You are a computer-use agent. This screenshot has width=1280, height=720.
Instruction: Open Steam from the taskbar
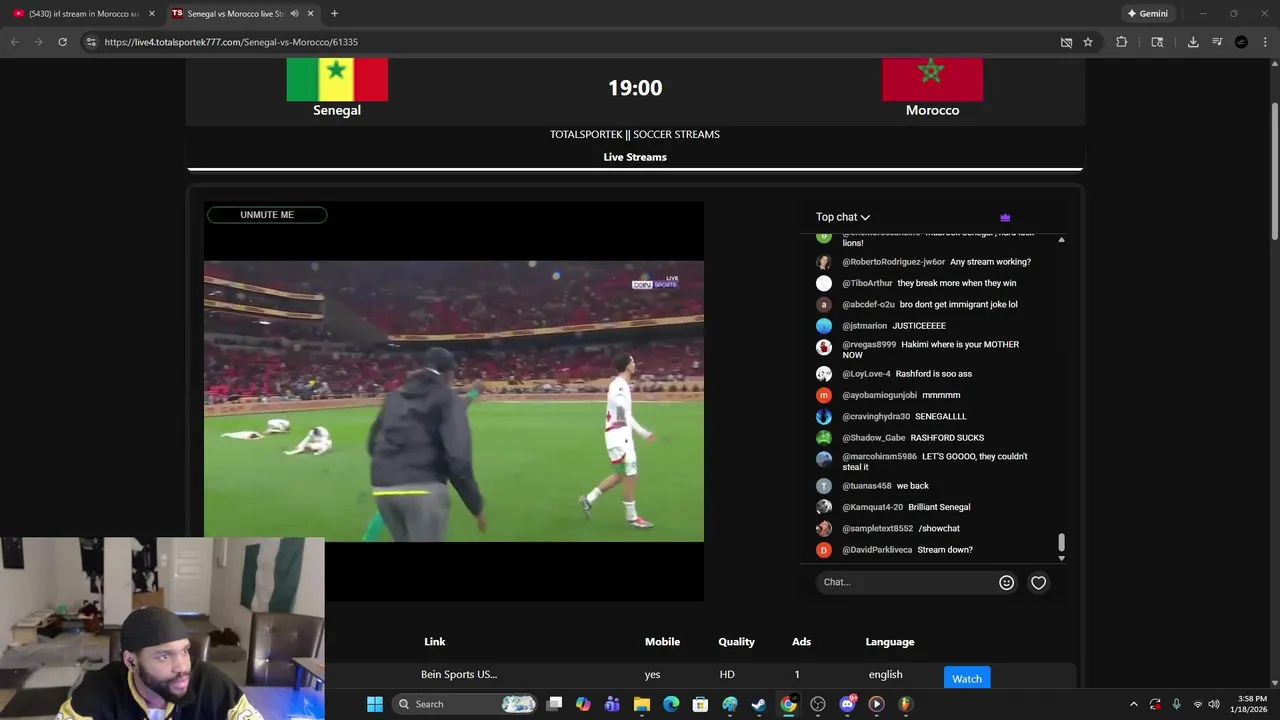coord(759,704)
